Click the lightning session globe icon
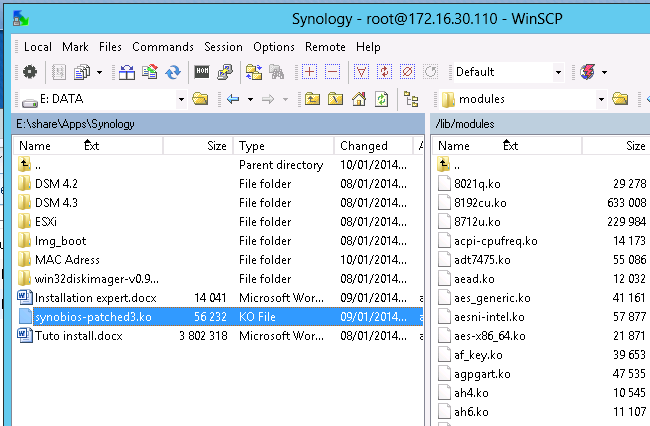The image size is (650, 426). (588, 72)
